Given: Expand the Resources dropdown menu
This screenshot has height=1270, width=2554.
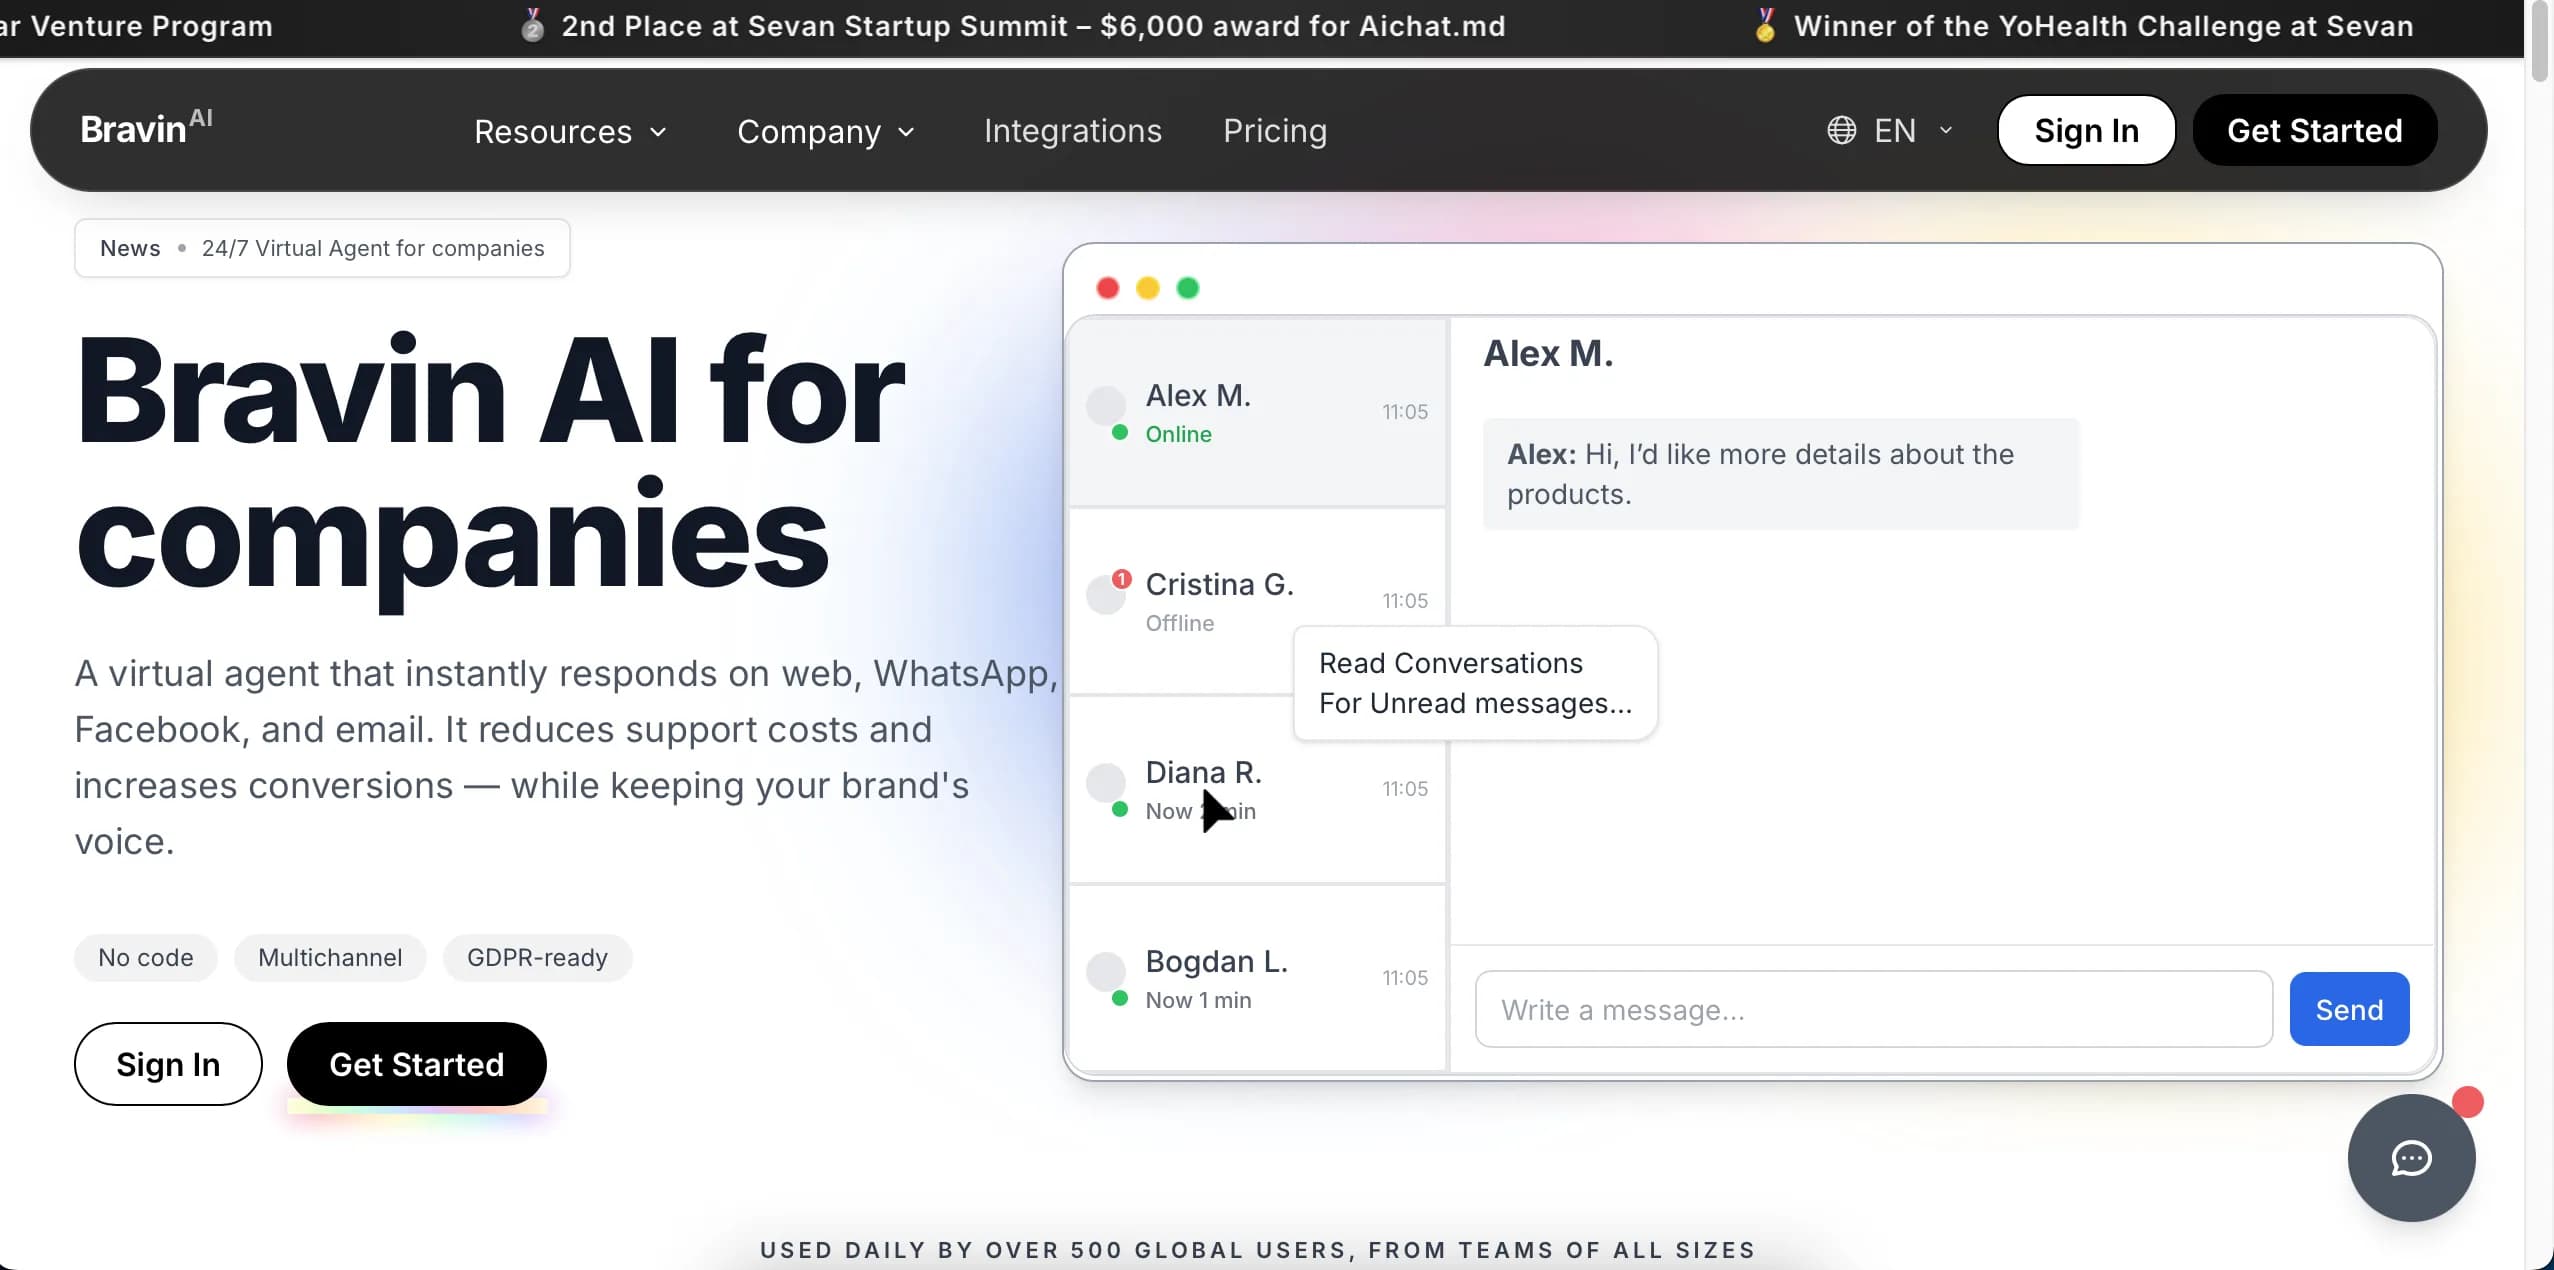Looking at the screenshot, I should point(570,131).
